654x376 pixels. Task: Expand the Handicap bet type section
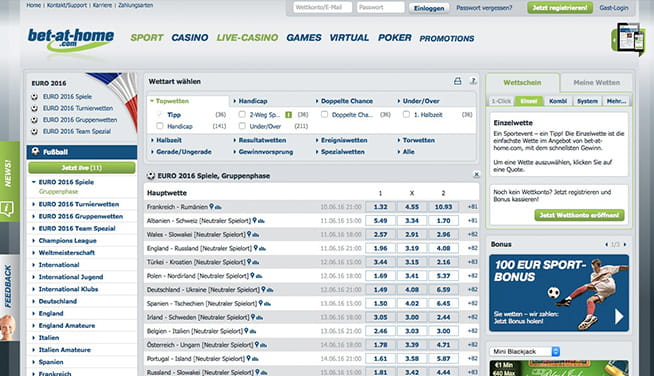pyautogui.click(x=250, y=101)
